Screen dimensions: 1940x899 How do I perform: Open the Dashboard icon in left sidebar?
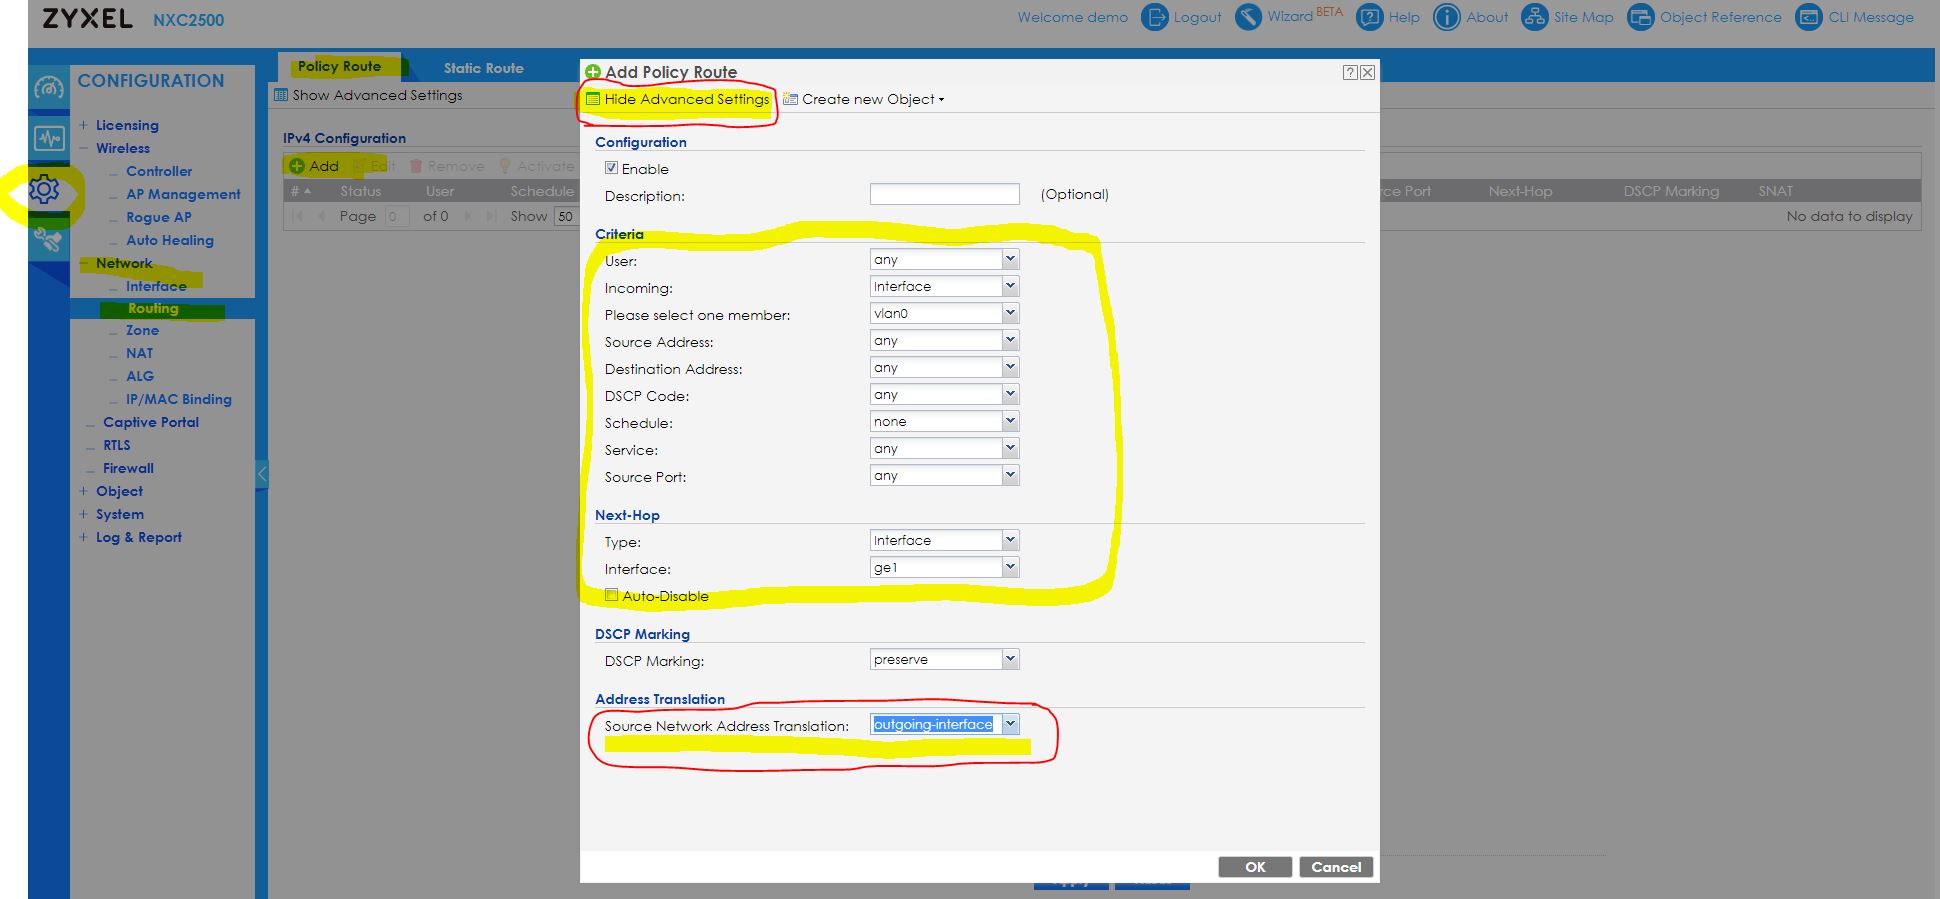[x=48, y=88]
